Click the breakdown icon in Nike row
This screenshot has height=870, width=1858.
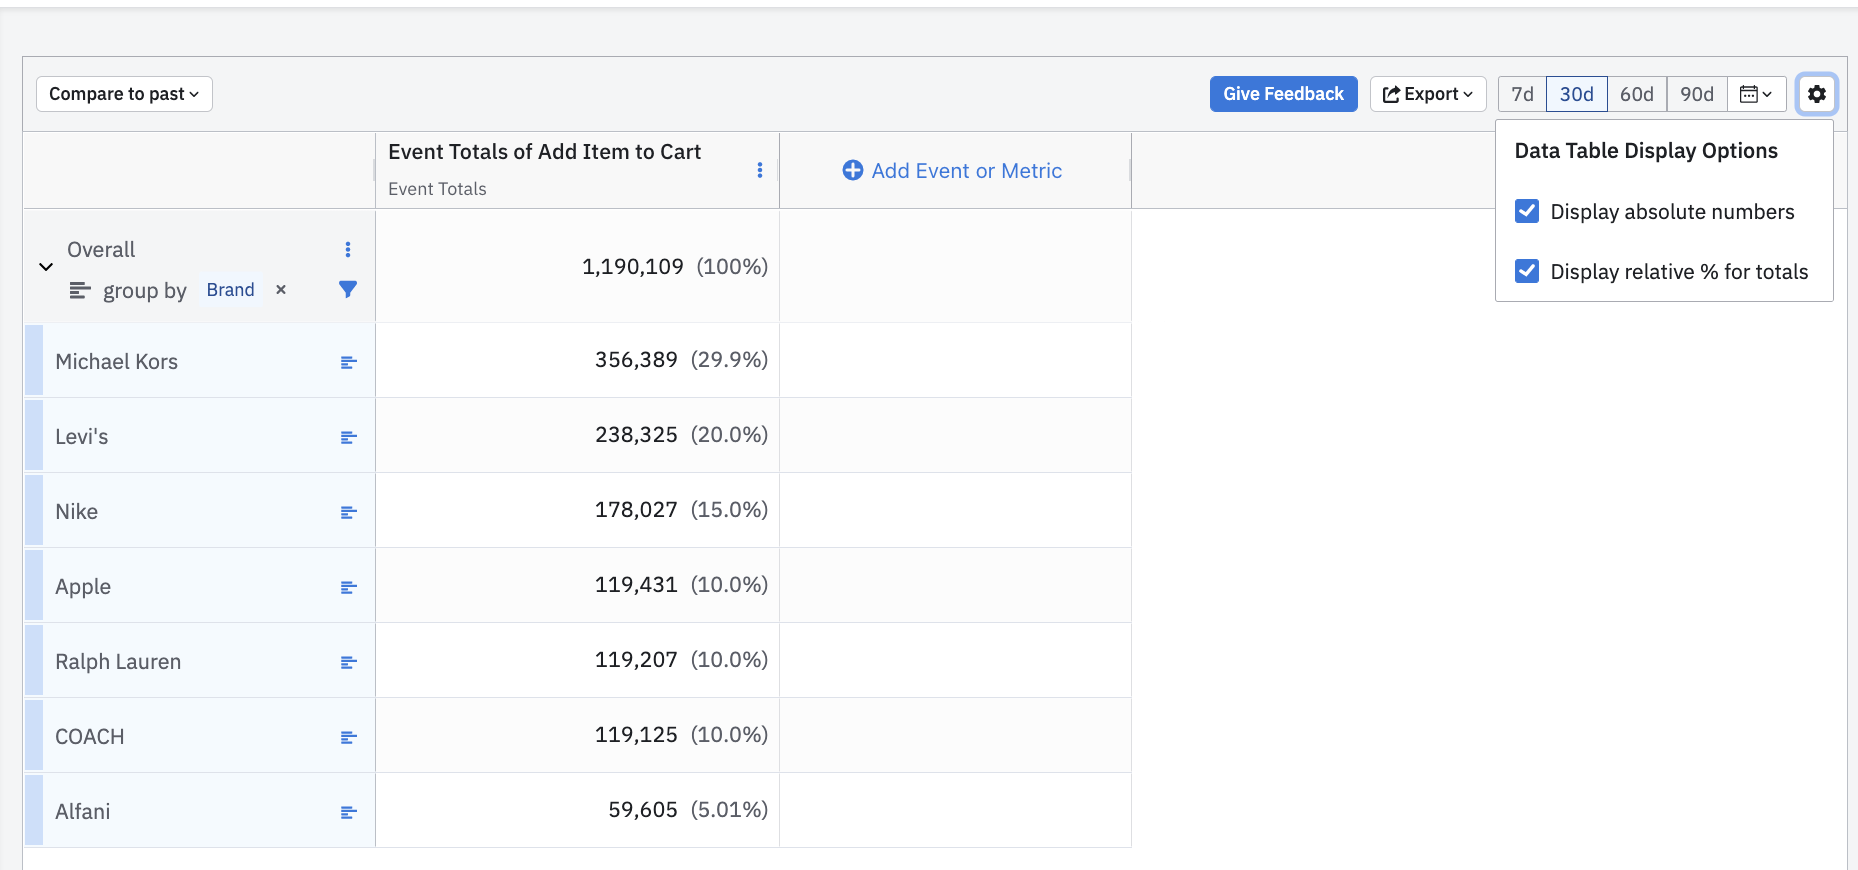coord(348,512)
